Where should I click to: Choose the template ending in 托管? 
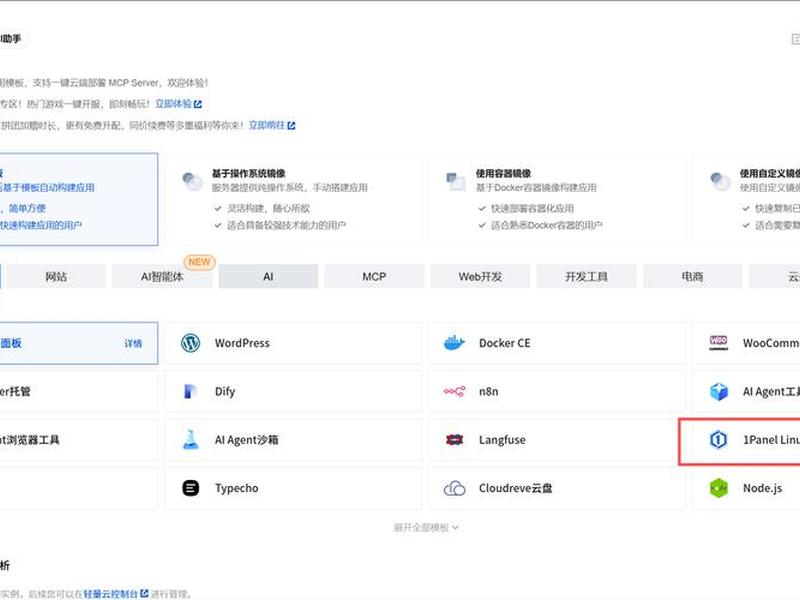(79, 391)
